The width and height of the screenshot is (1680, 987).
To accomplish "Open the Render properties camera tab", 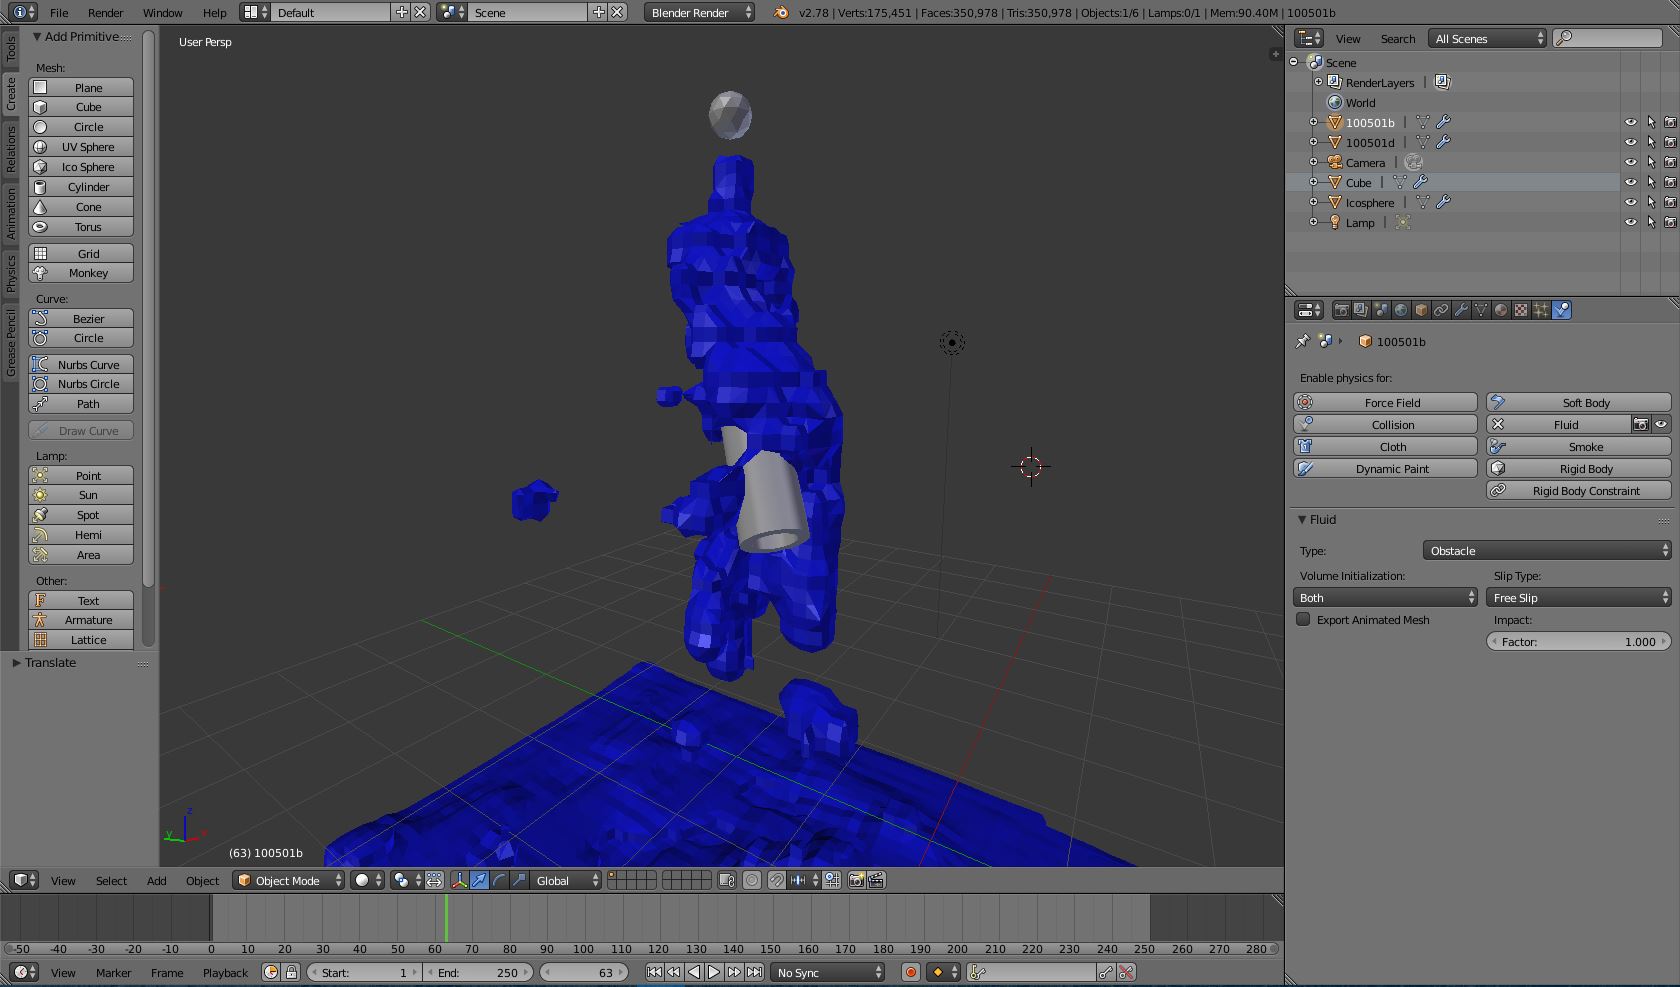I will tap(1341, 310).
